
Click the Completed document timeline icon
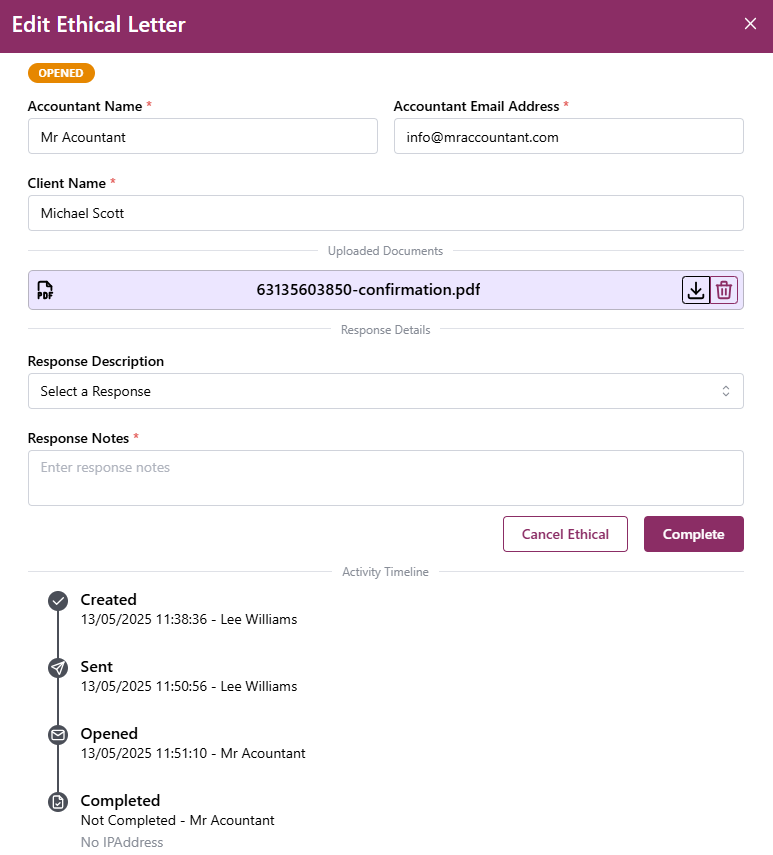[58, 802]
